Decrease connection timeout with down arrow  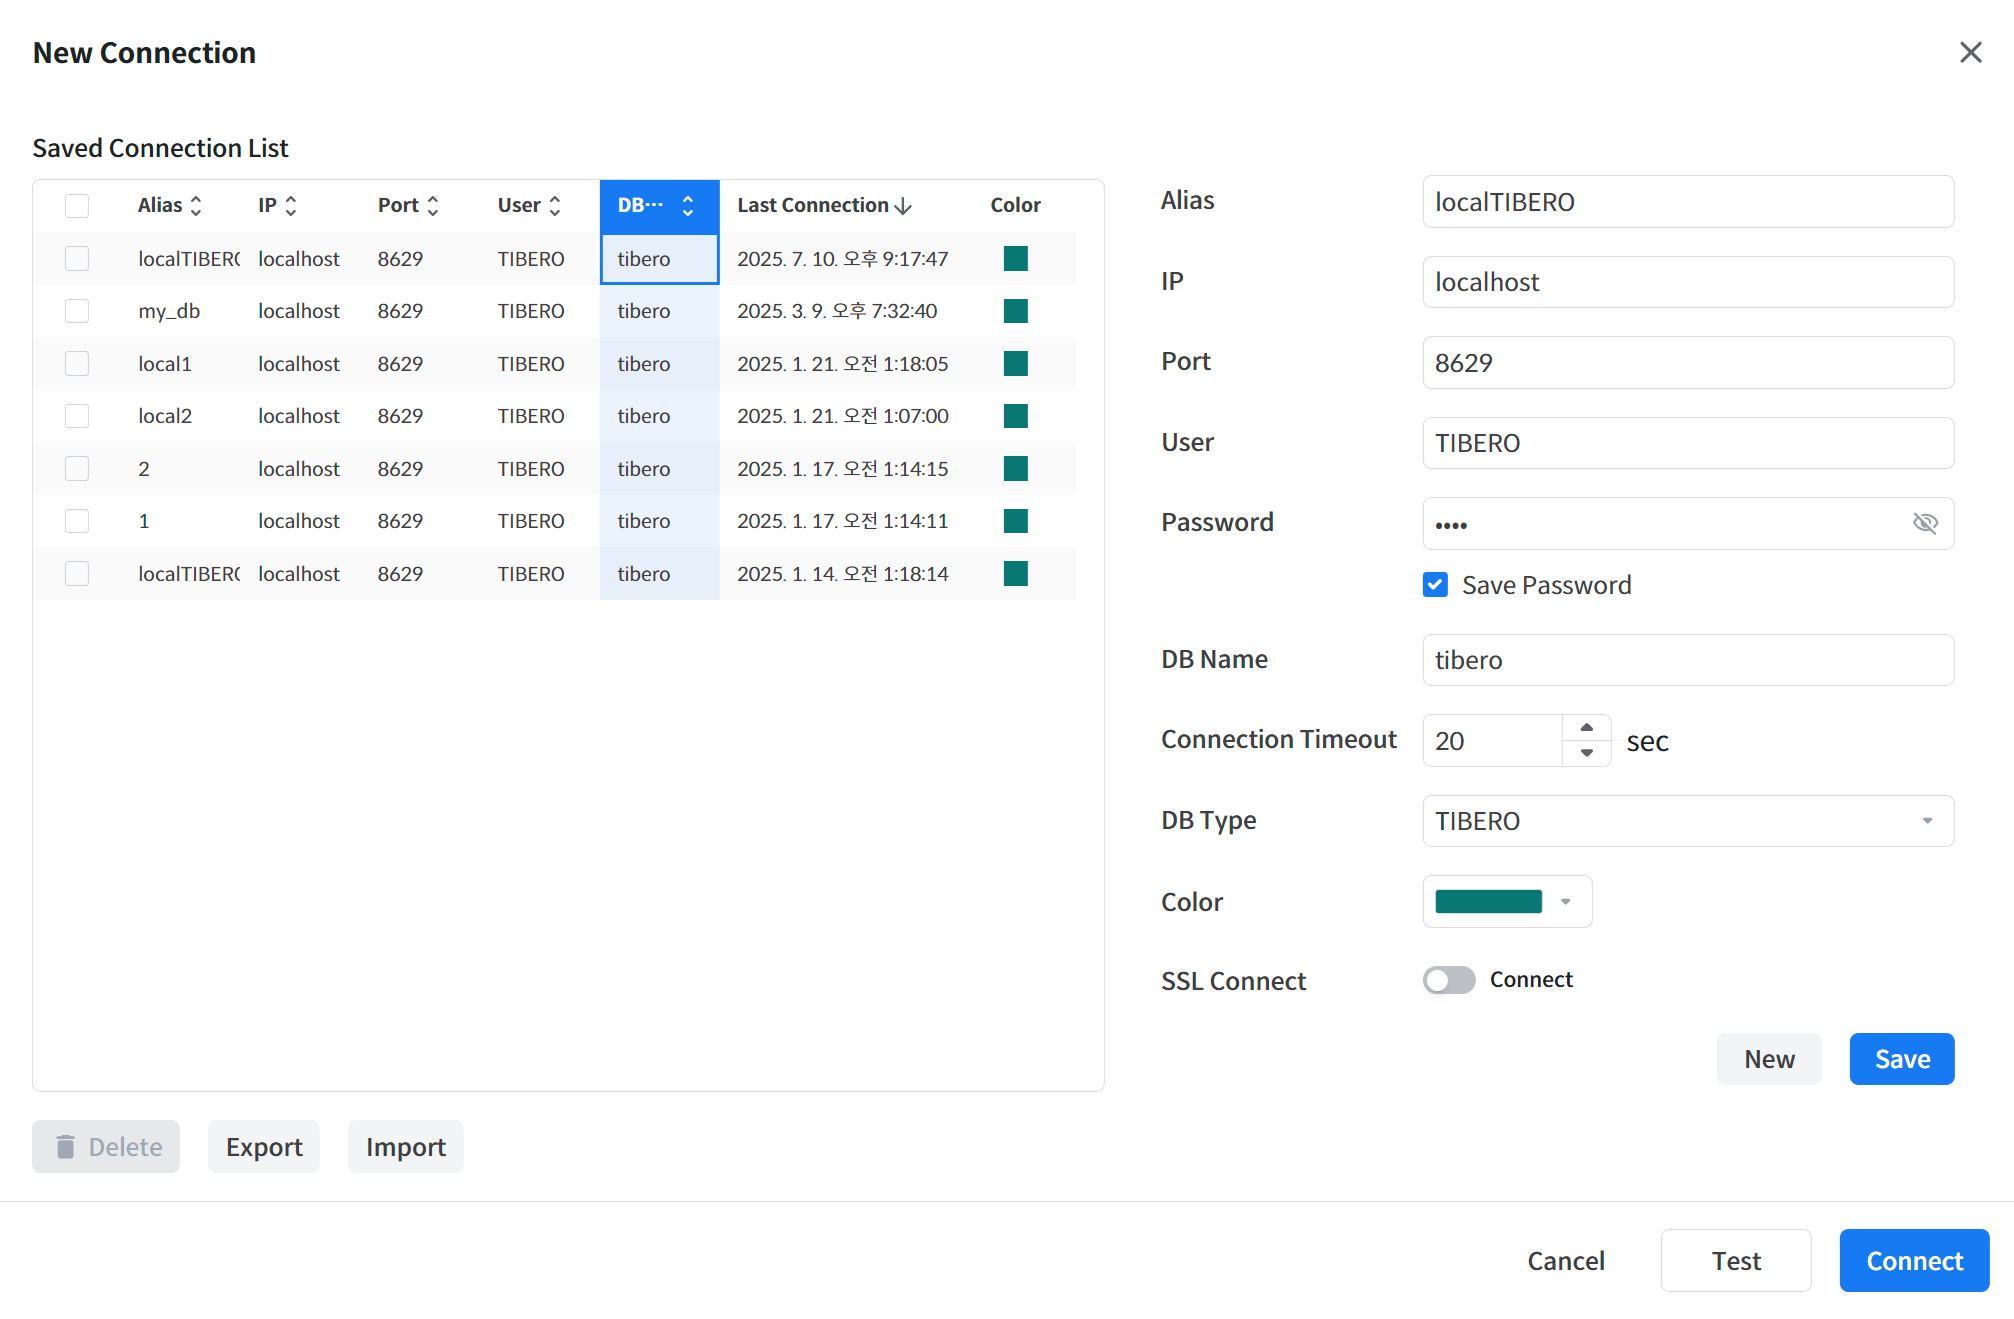coord(1586,753)
